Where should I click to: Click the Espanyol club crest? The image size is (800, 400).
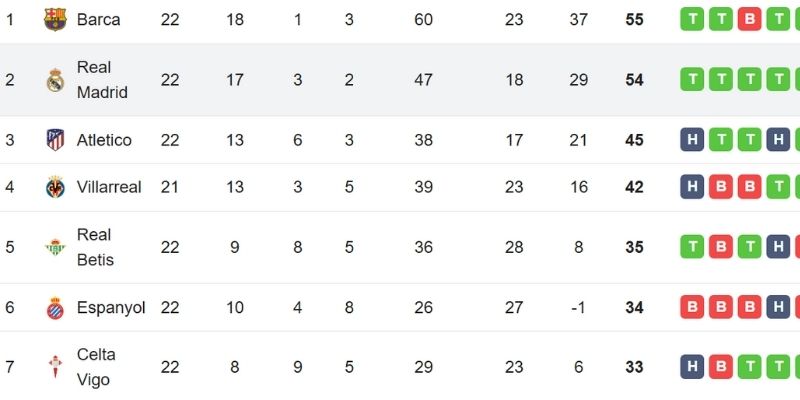55,308
